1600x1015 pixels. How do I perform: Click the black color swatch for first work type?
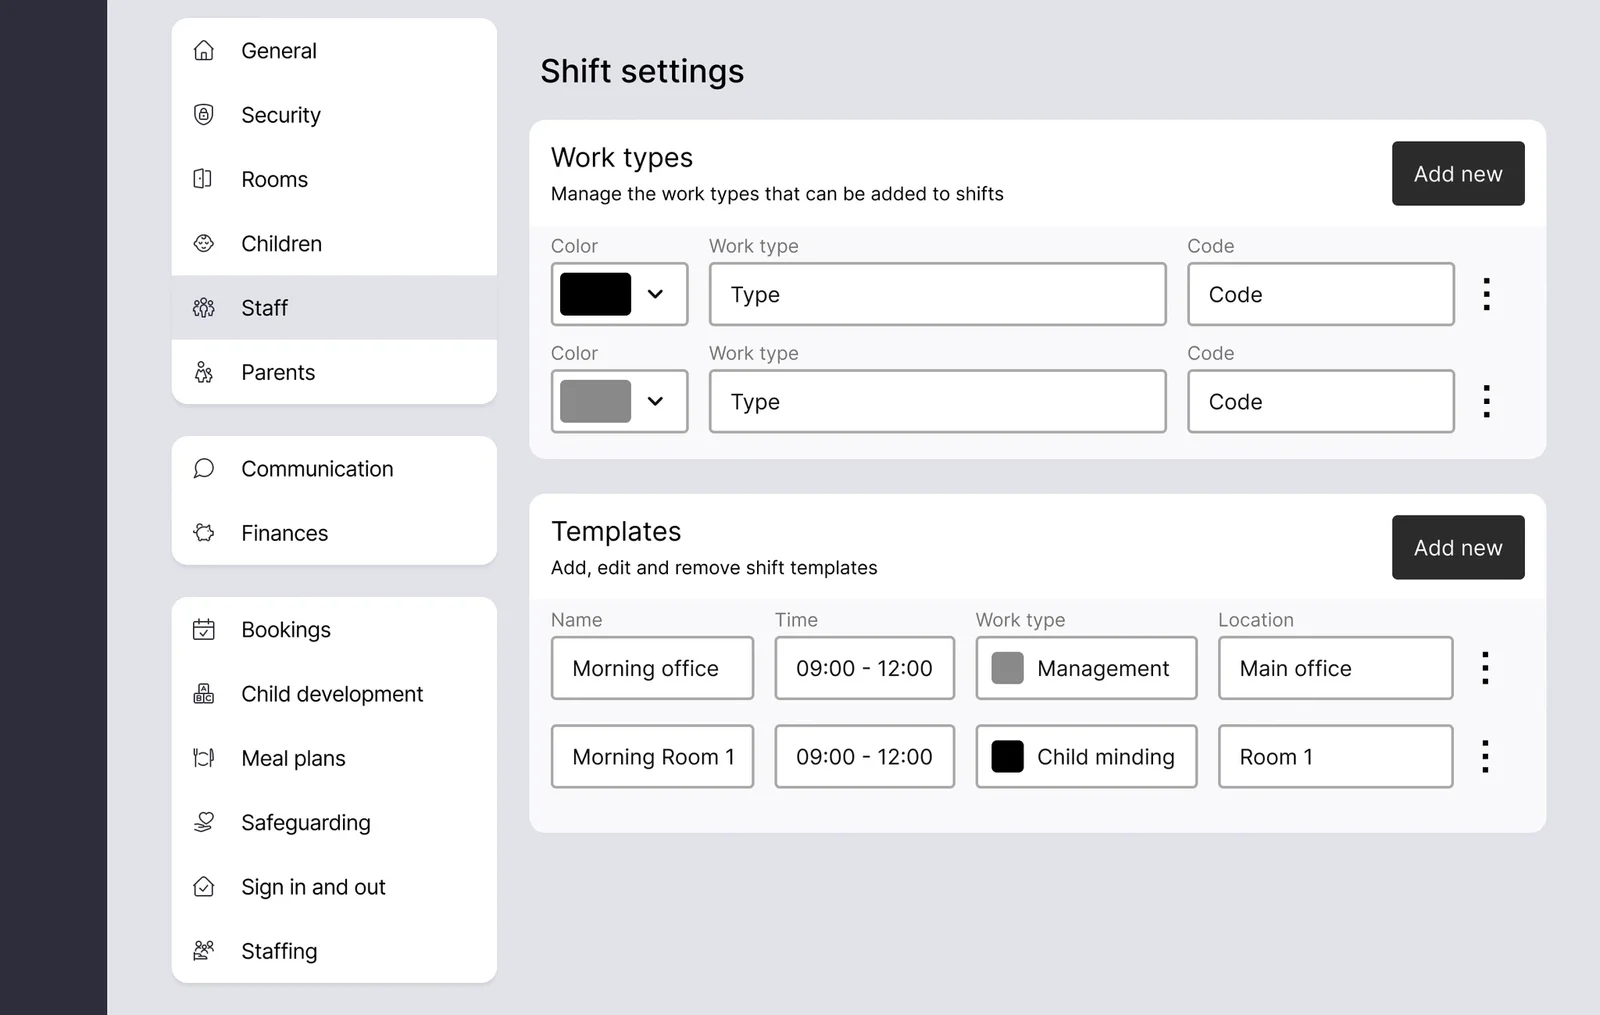594,294
